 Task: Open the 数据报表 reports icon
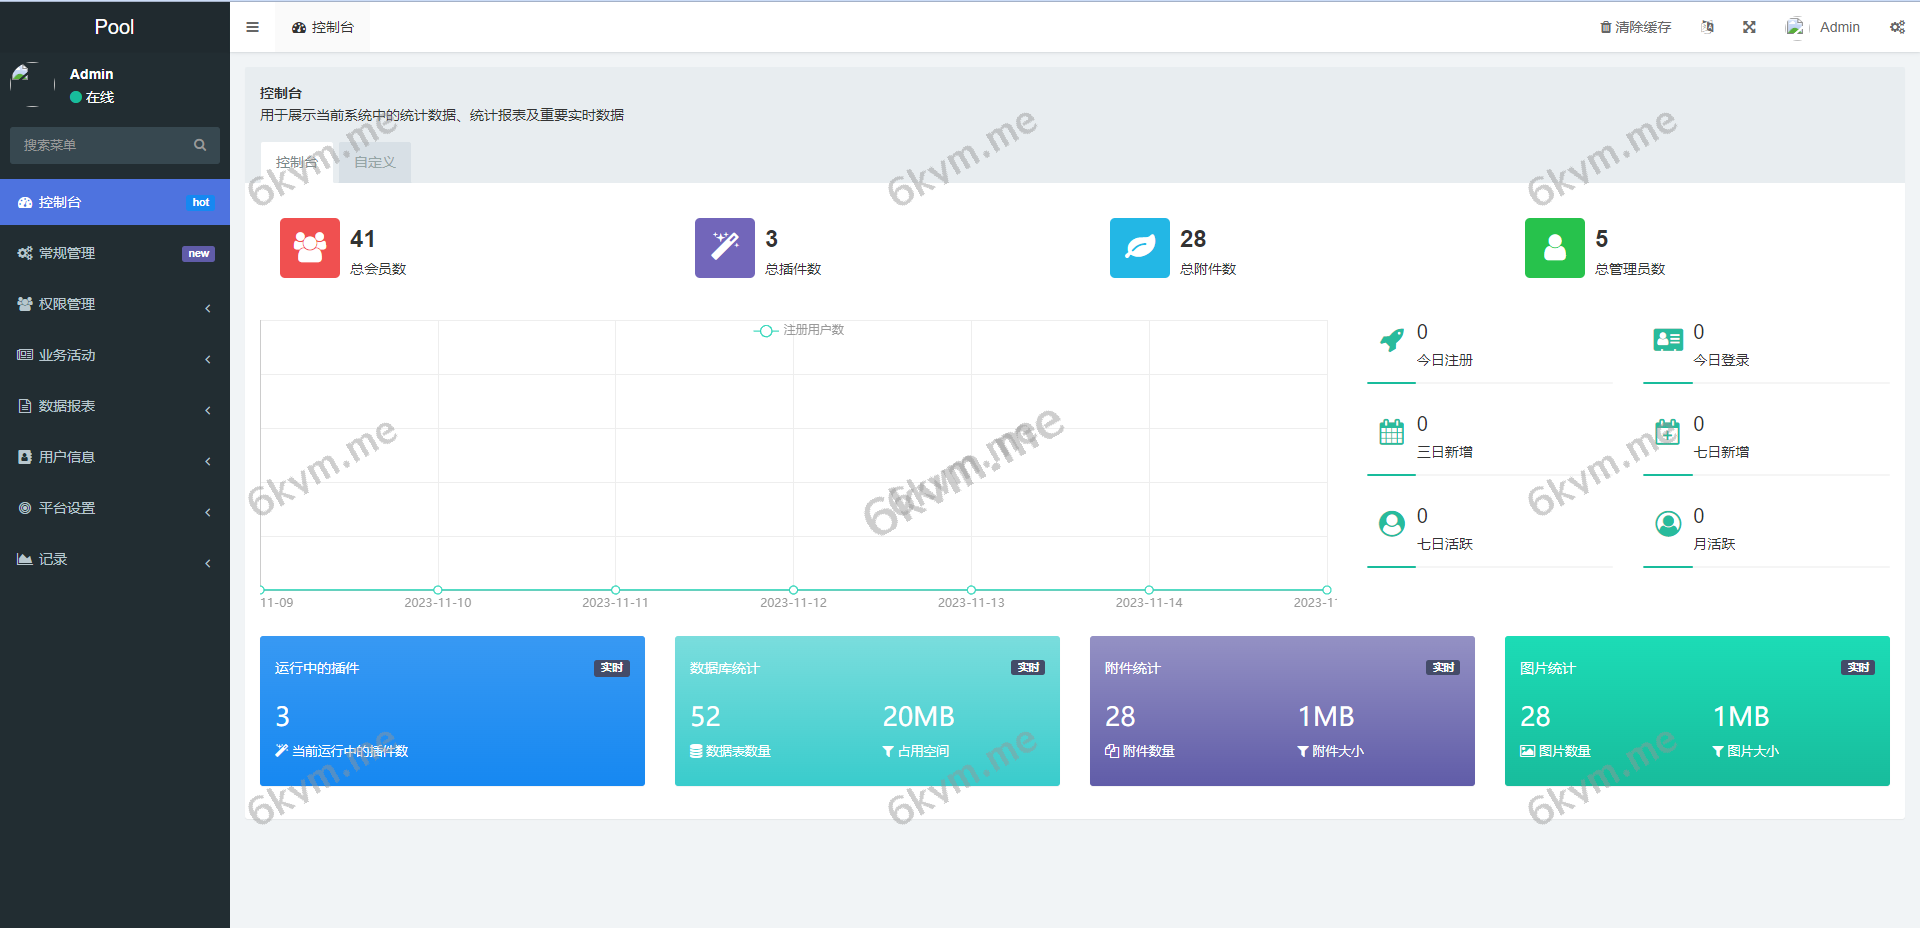(24, 406)
